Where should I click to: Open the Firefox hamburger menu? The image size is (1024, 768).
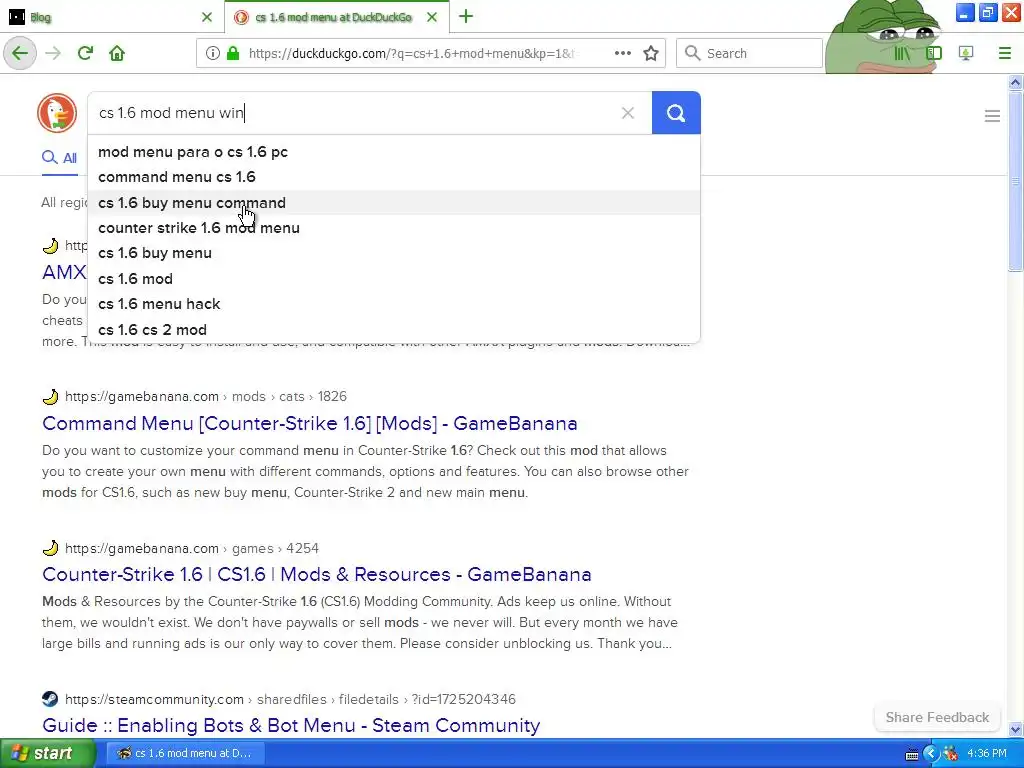[x=1005, y=53]
